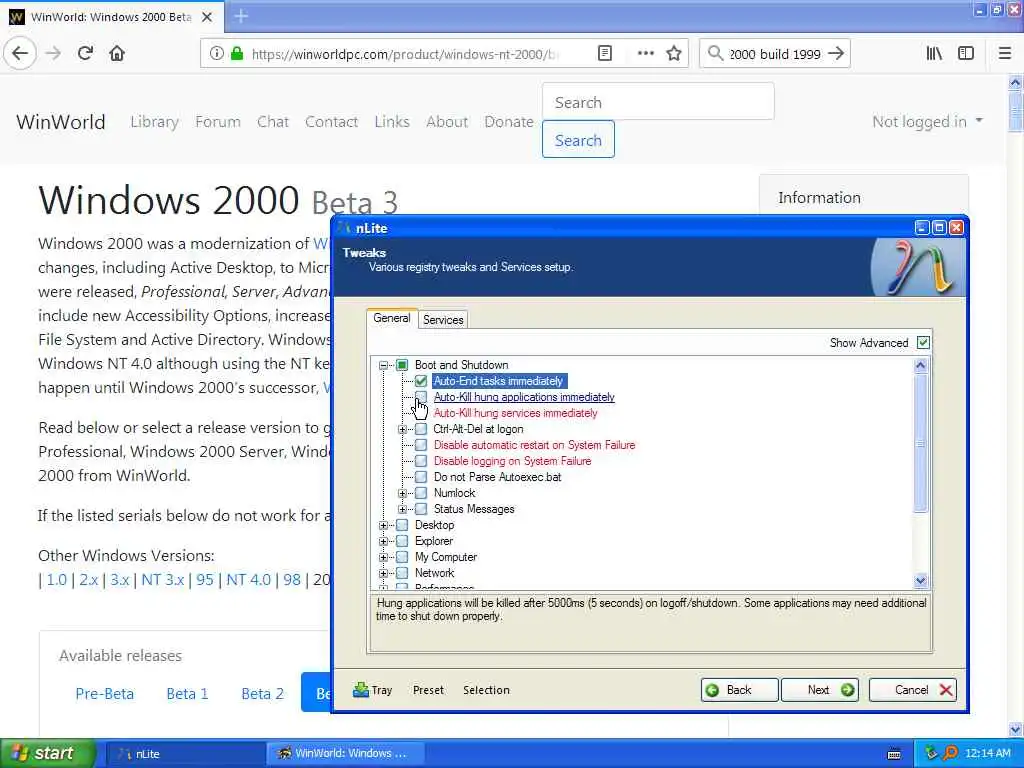Toggle the browser sidebar icon
The image size is (1024, 768).
966,54
